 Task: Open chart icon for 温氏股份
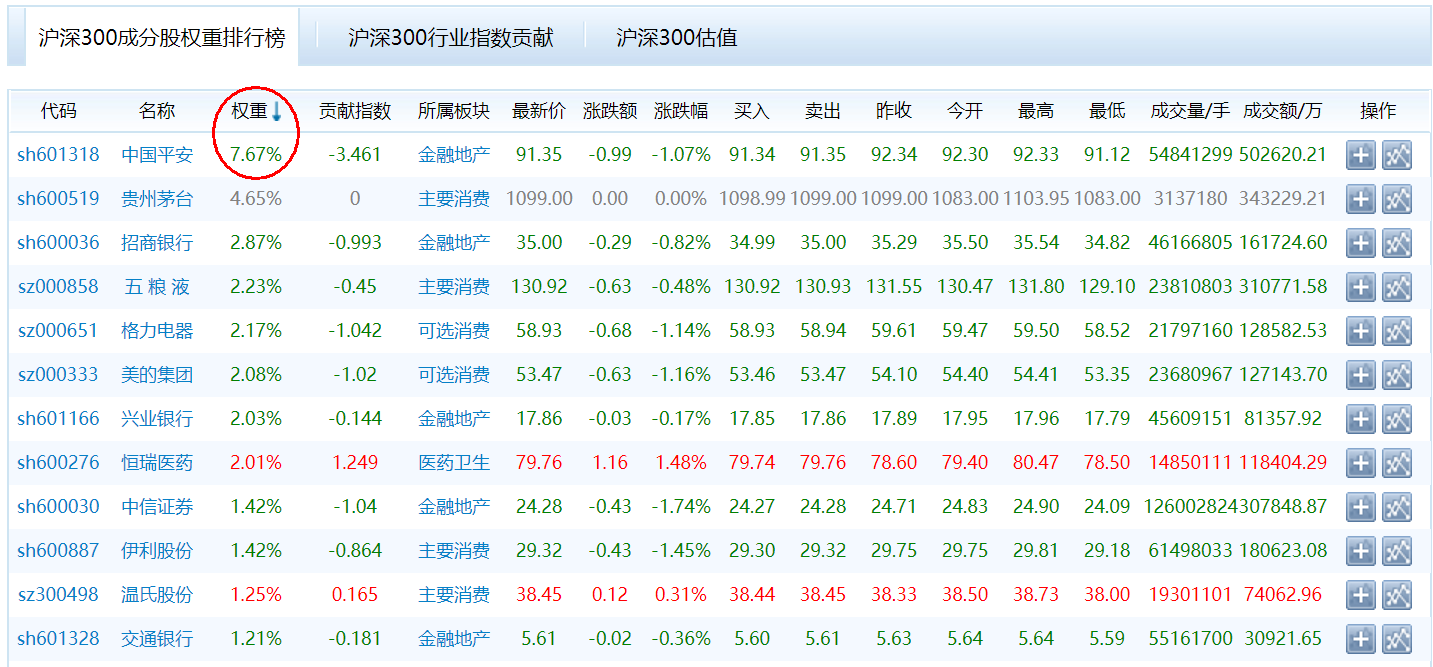[x=1397, y=595]
